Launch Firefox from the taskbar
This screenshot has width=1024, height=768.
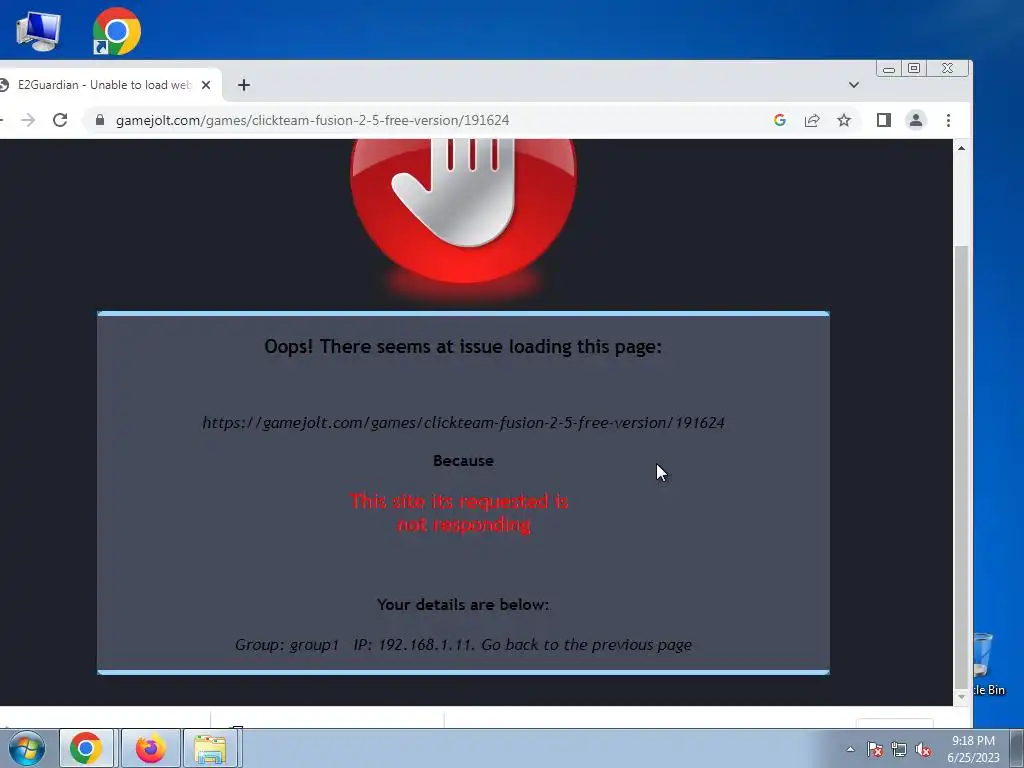150,748
